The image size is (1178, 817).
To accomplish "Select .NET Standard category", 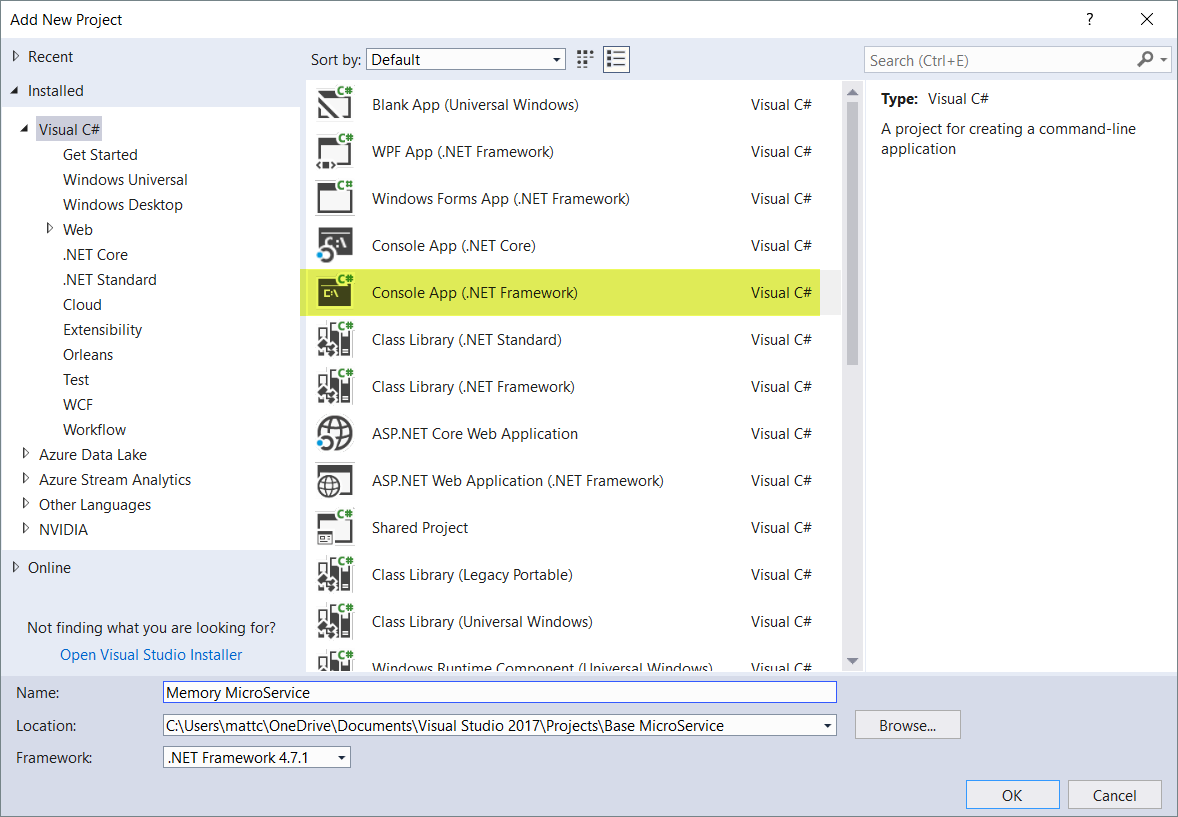I will [110, 280].
